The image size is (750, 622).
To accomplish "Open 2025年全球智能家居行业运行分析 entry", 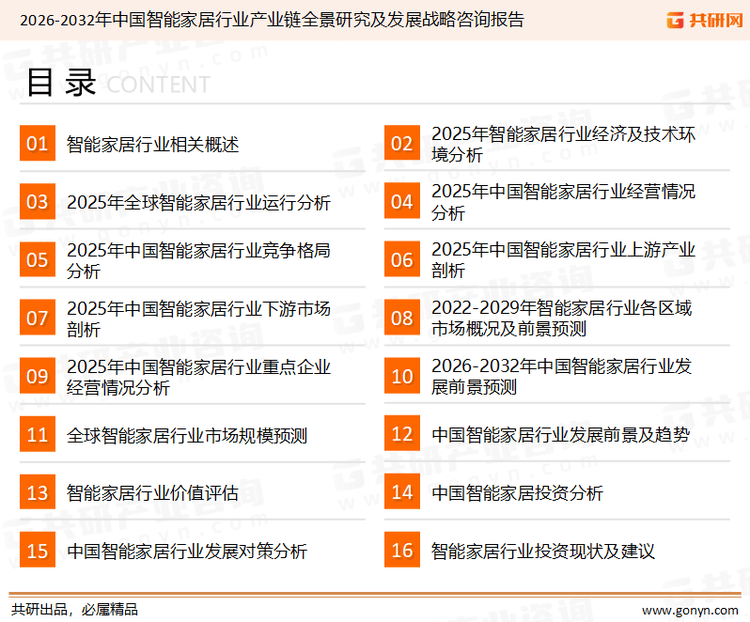I will tap(198, 203).
